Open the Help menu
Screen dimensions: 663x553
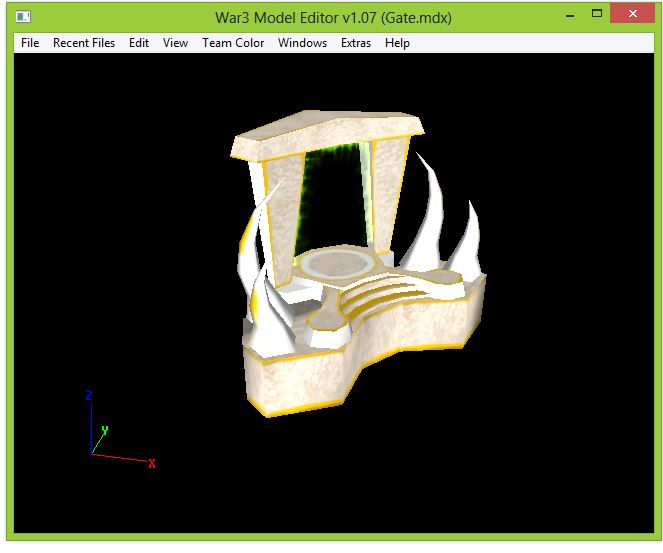click(x=397, y=43)
